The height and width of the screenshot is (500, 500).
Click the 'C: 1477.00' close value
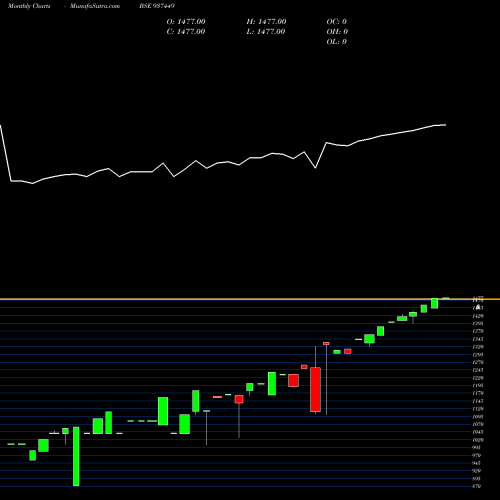point(186,32)
